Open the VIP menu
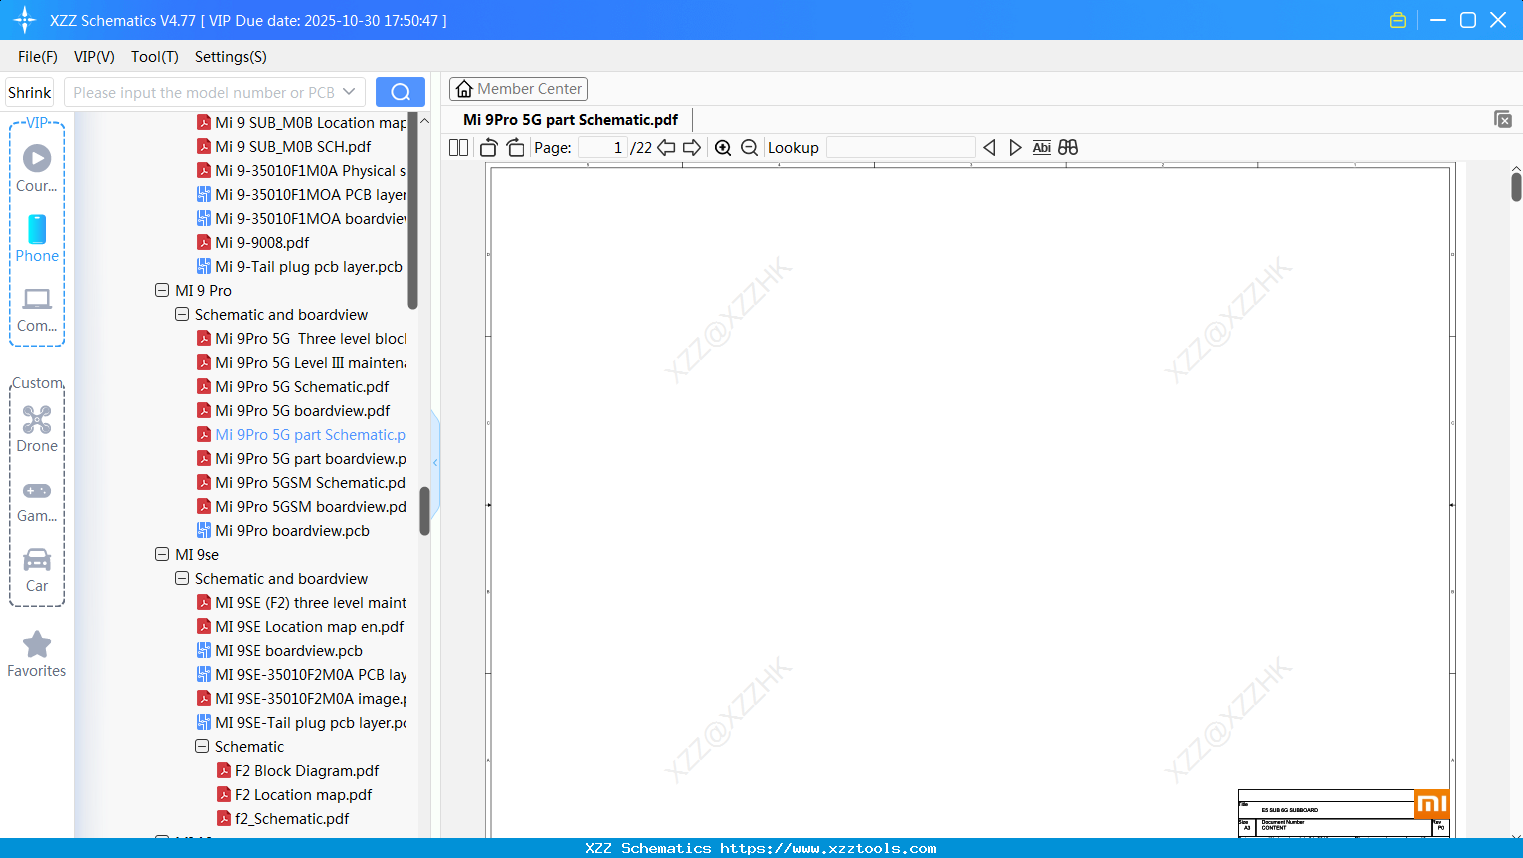 pos(94,57)
